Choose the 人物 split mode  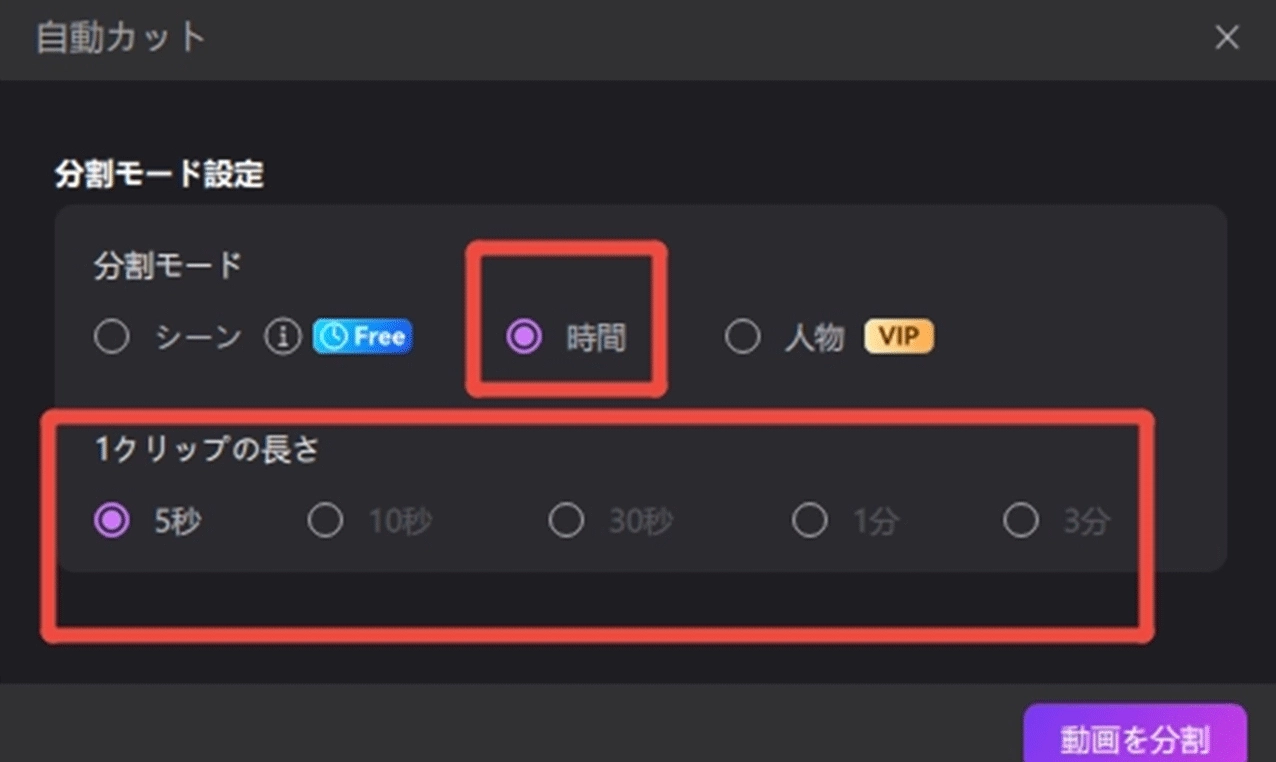tap(743, 337)
